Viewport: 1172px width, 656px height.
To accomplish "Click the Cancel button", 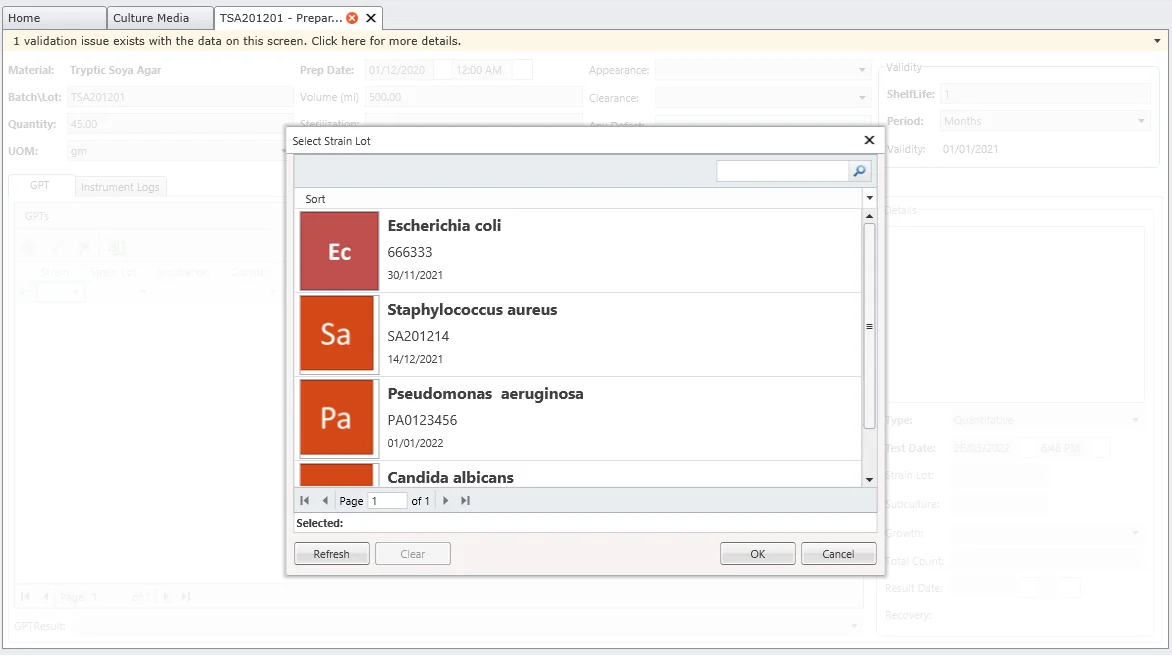I will 838,554.
